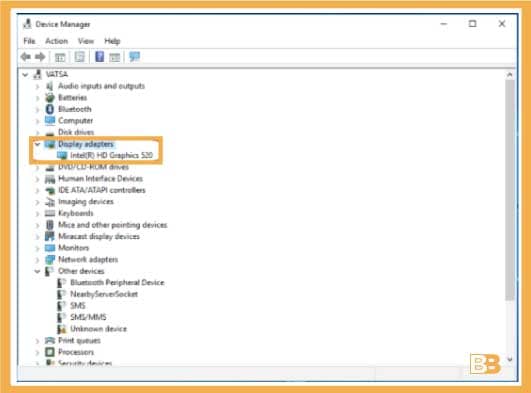Click the Print queues printer icon

pos(50,340)
